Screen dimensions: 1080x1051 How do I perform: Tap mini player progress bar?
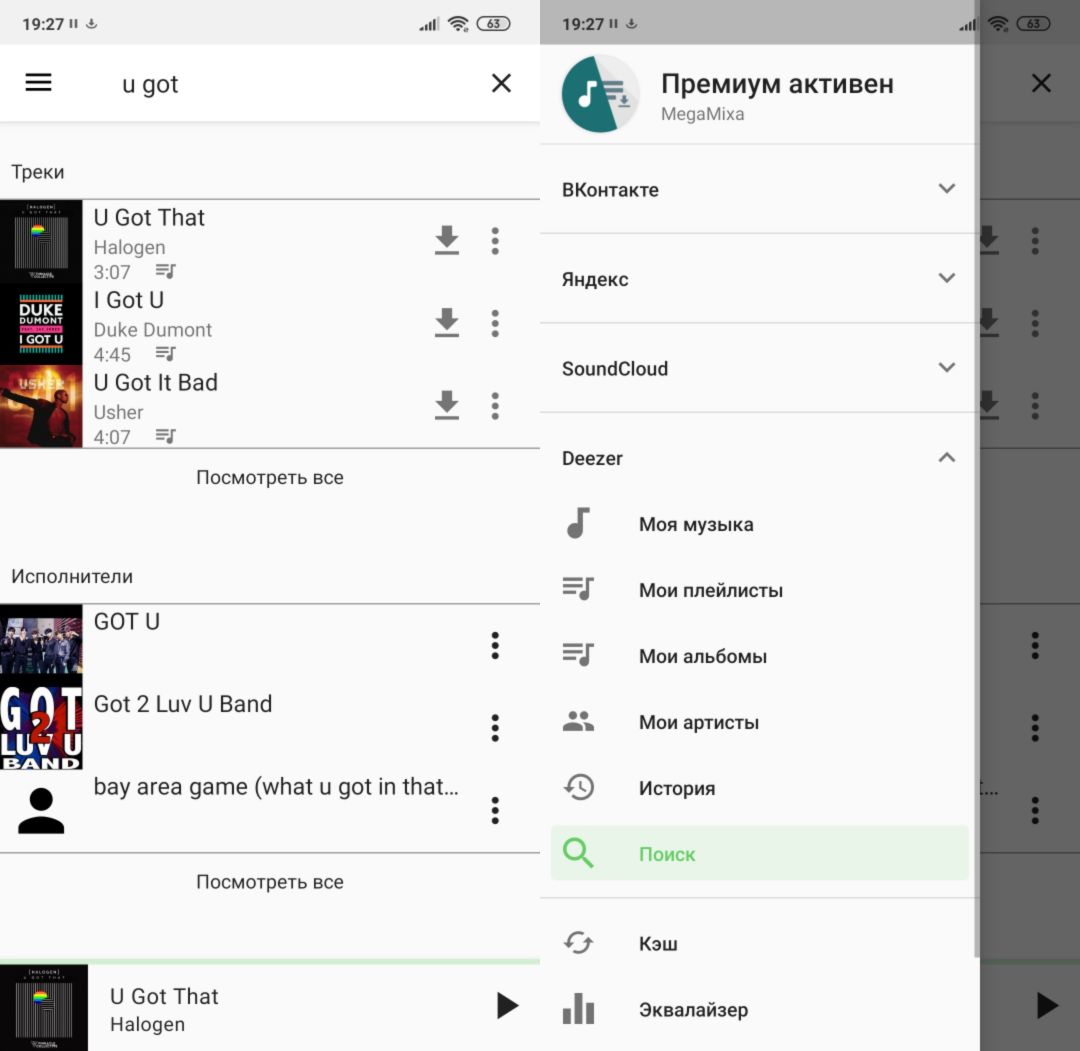[x=270, y=961]
